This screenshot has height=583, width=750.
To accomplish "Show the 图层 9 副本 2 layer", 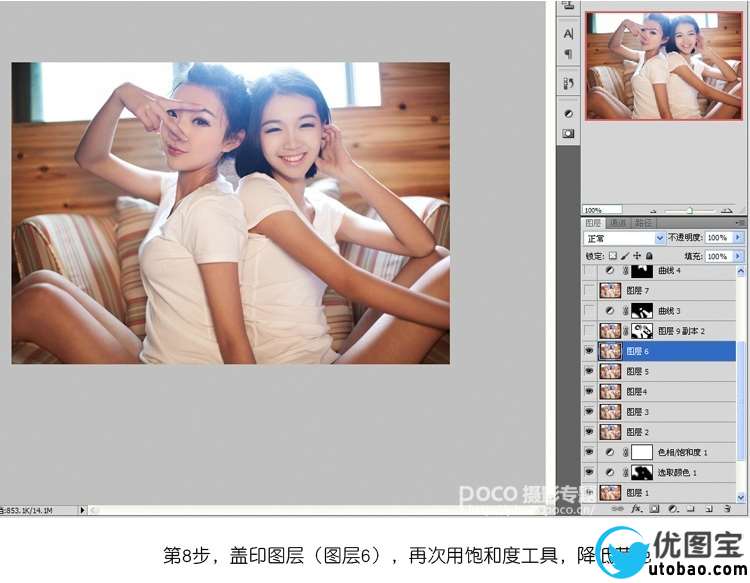I will pyautogui.click(x=589, y=331).
